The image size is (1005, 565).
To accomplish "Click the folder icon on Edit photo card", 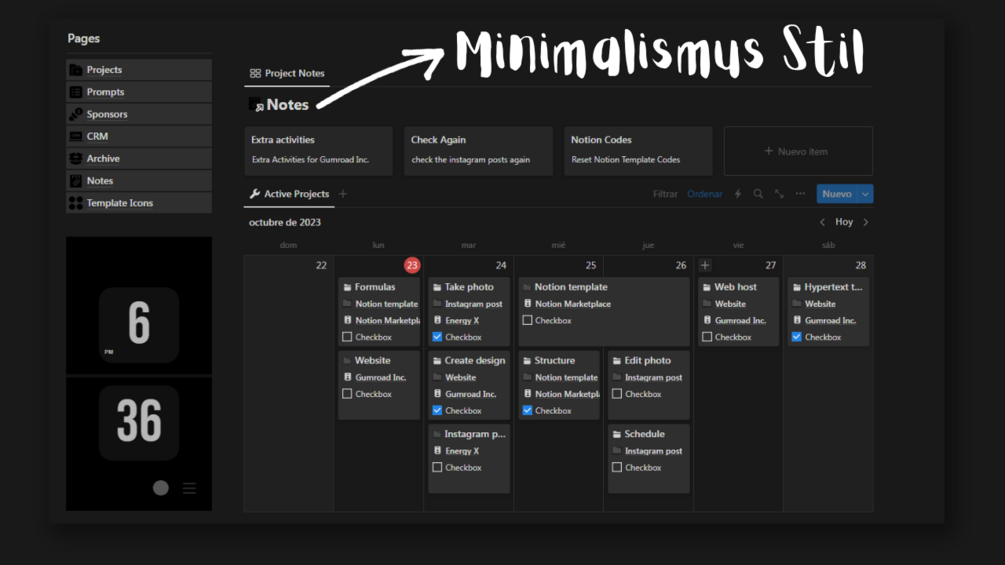I will click(x=617, y=361).
